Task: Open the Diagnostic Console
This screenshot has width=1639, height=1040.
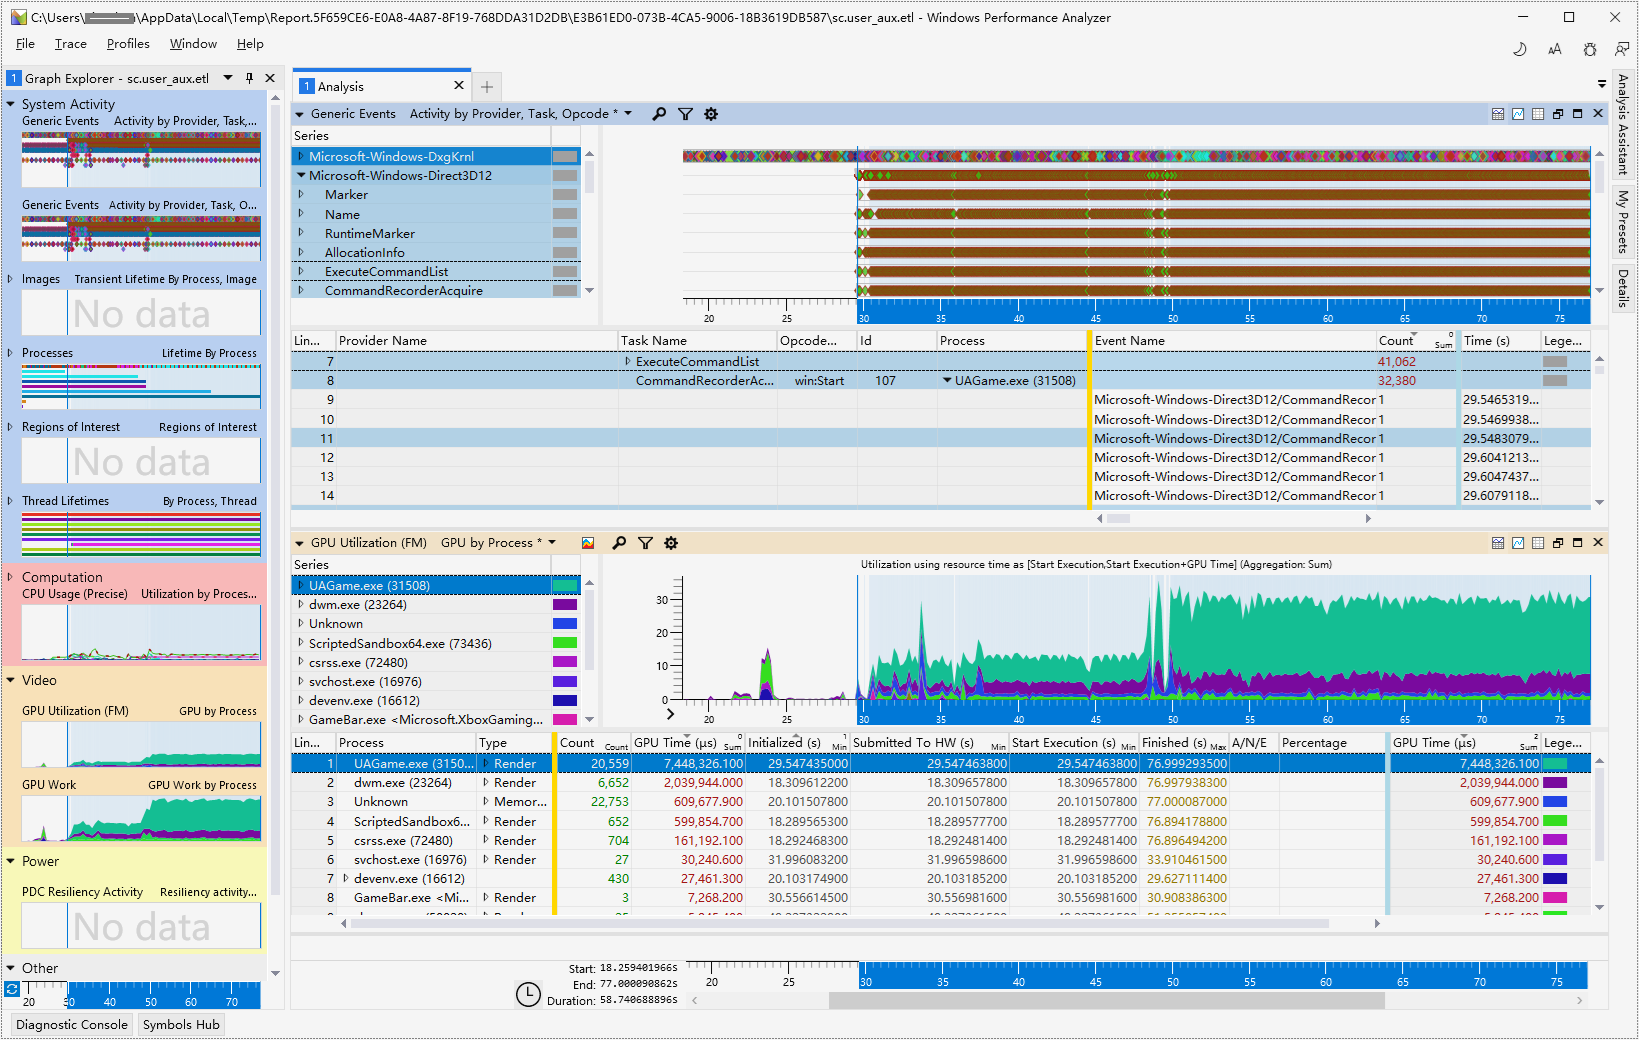Action: click(x=71, y=1024)
